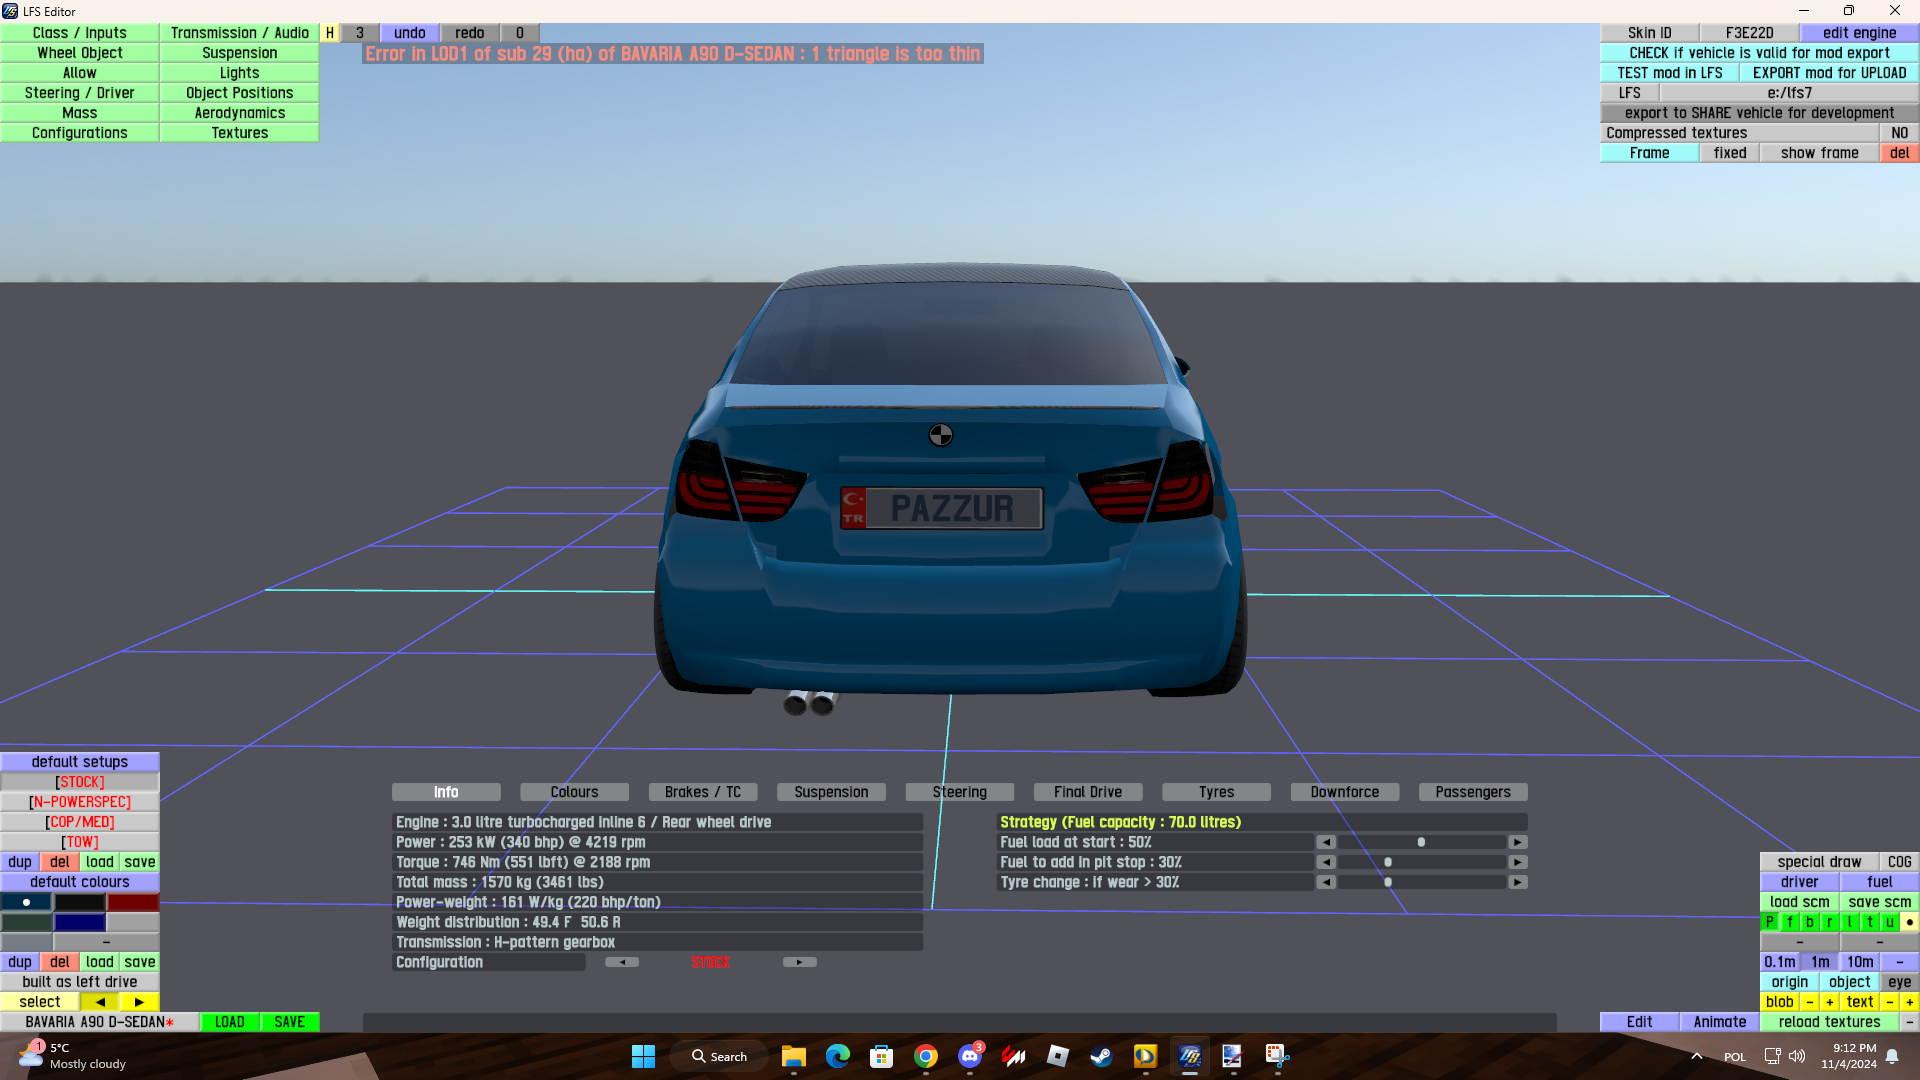Switch to the Brakes / TC tab

[703, 792]
